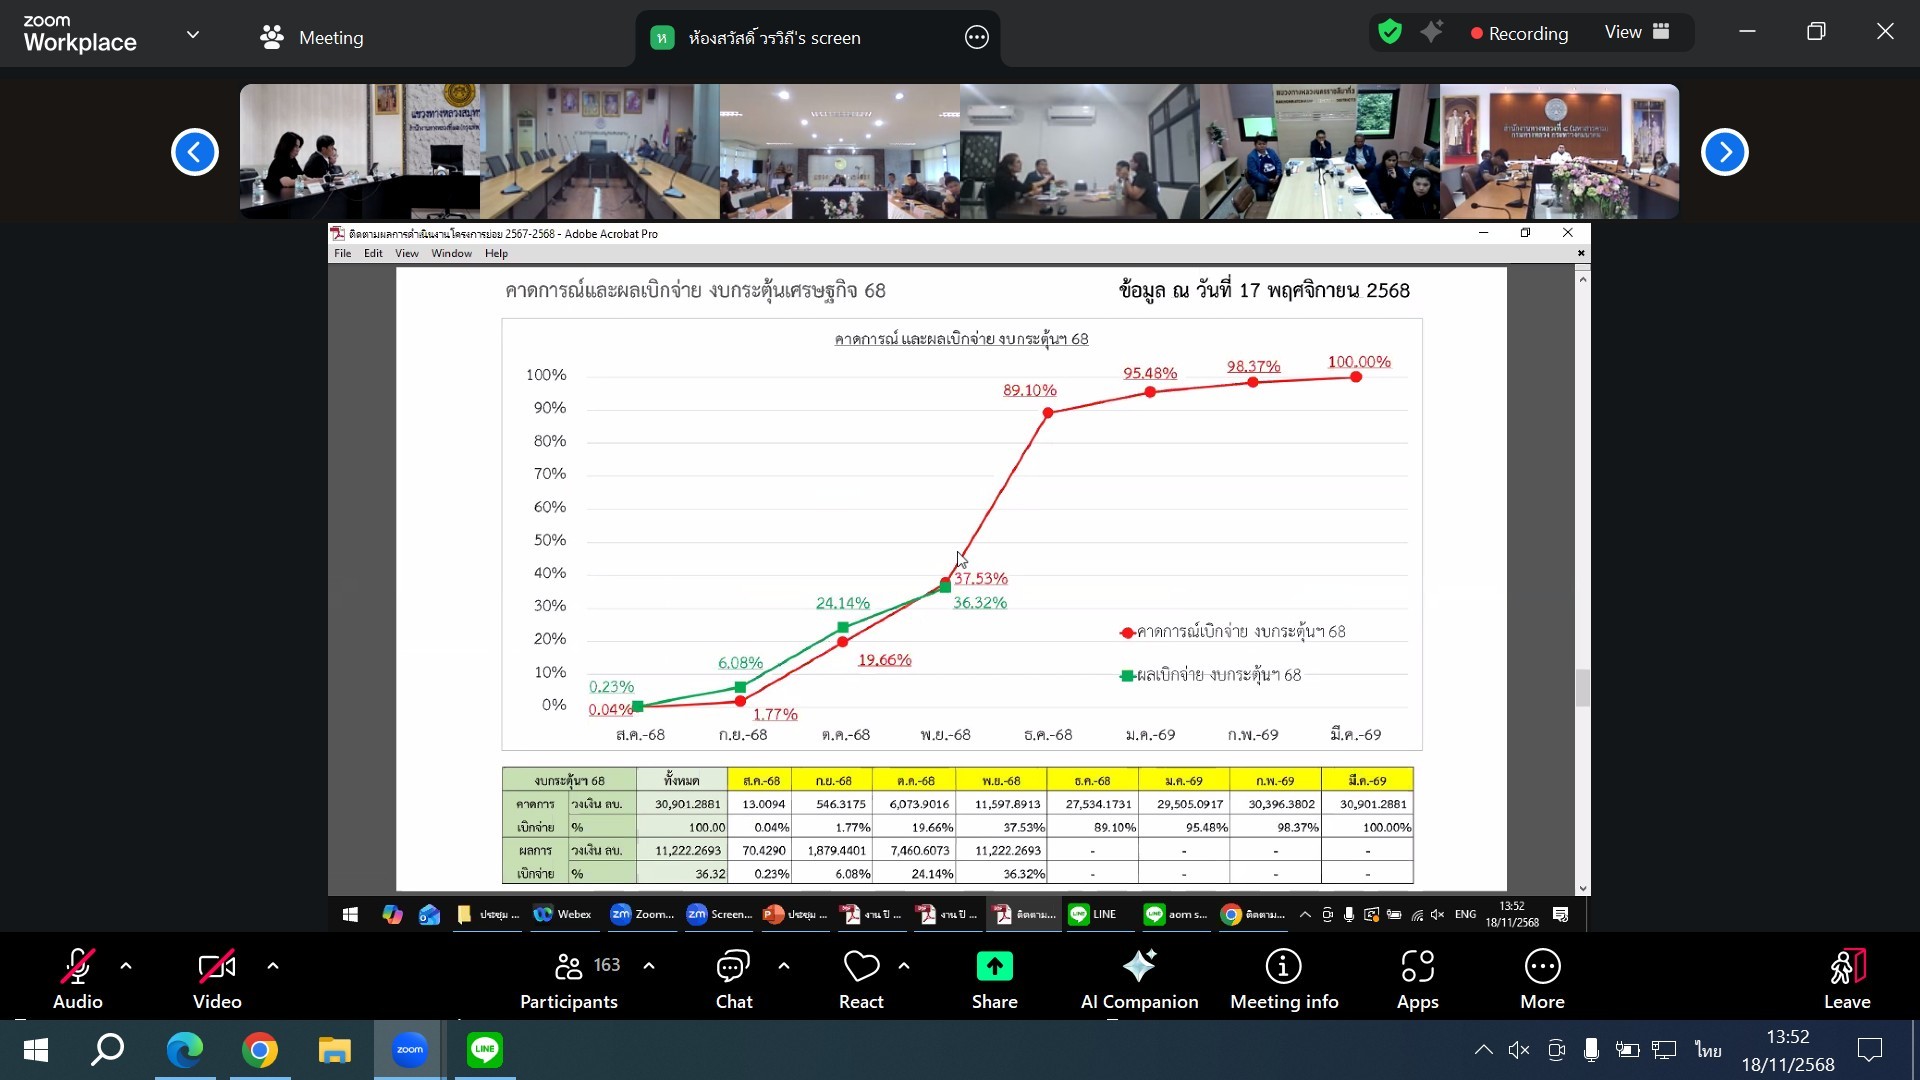Click the More options icon
1920x1080 pixels.
[x=1542, y=967]
